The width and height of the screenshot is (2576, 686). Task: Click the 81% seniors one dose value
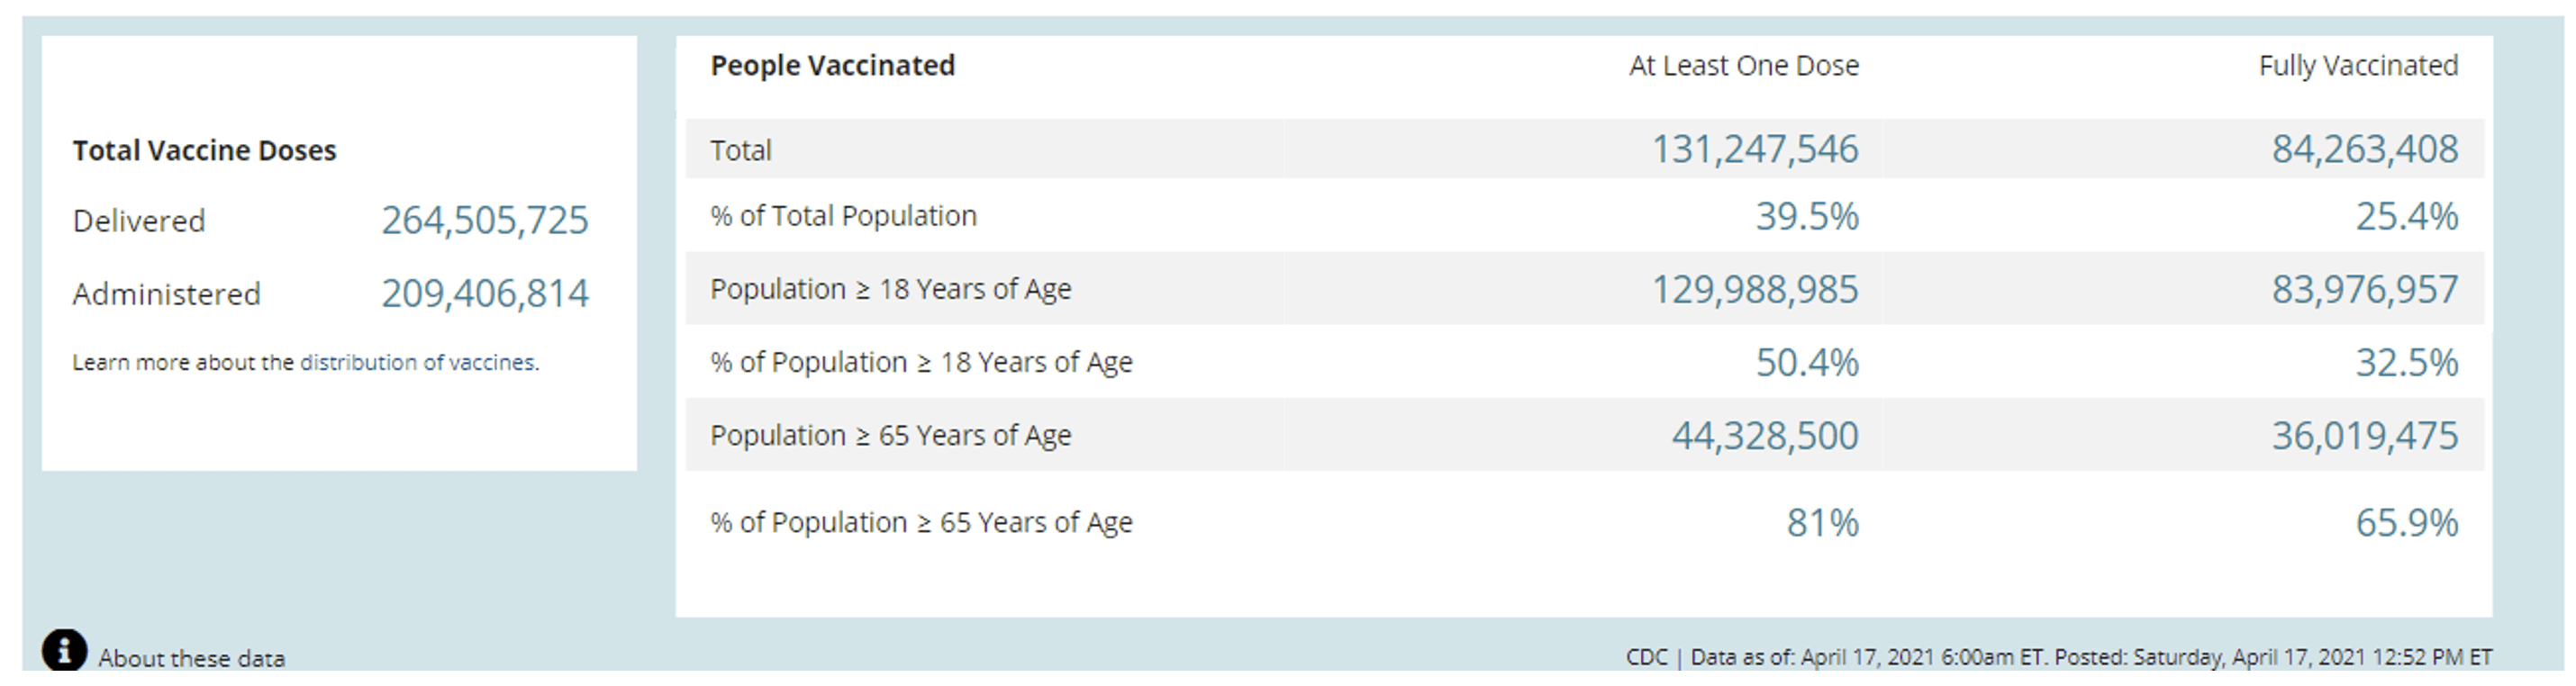(x=1823, y=522)
